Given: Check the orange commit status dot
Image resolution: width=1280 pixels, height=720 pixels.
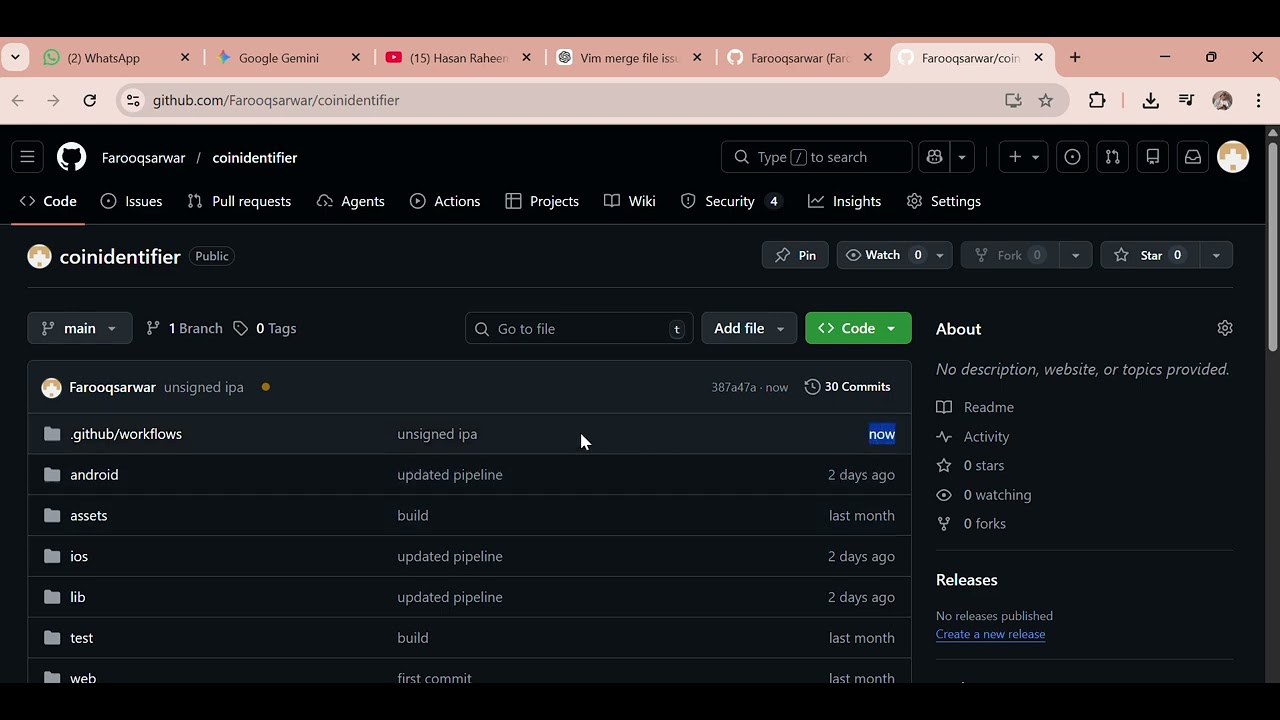Looking at the screenshot, I should [265, 387].
